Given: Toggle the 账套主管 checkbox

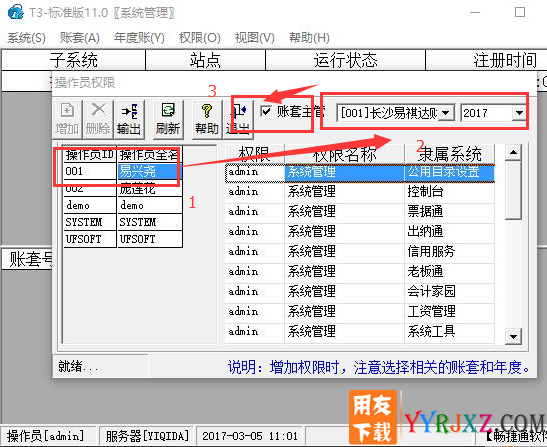Looking at the screenshot, I should point(266,112).
